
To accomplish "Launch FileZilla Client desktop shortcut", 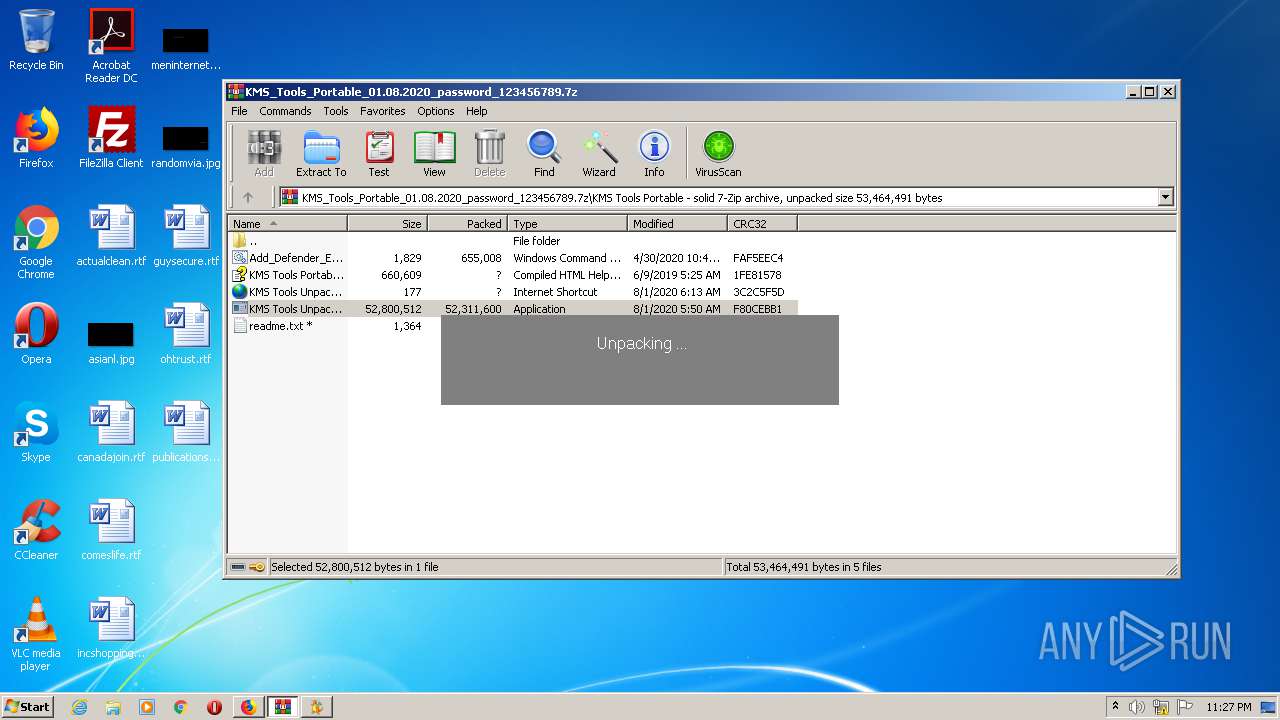I will [111, 138].
